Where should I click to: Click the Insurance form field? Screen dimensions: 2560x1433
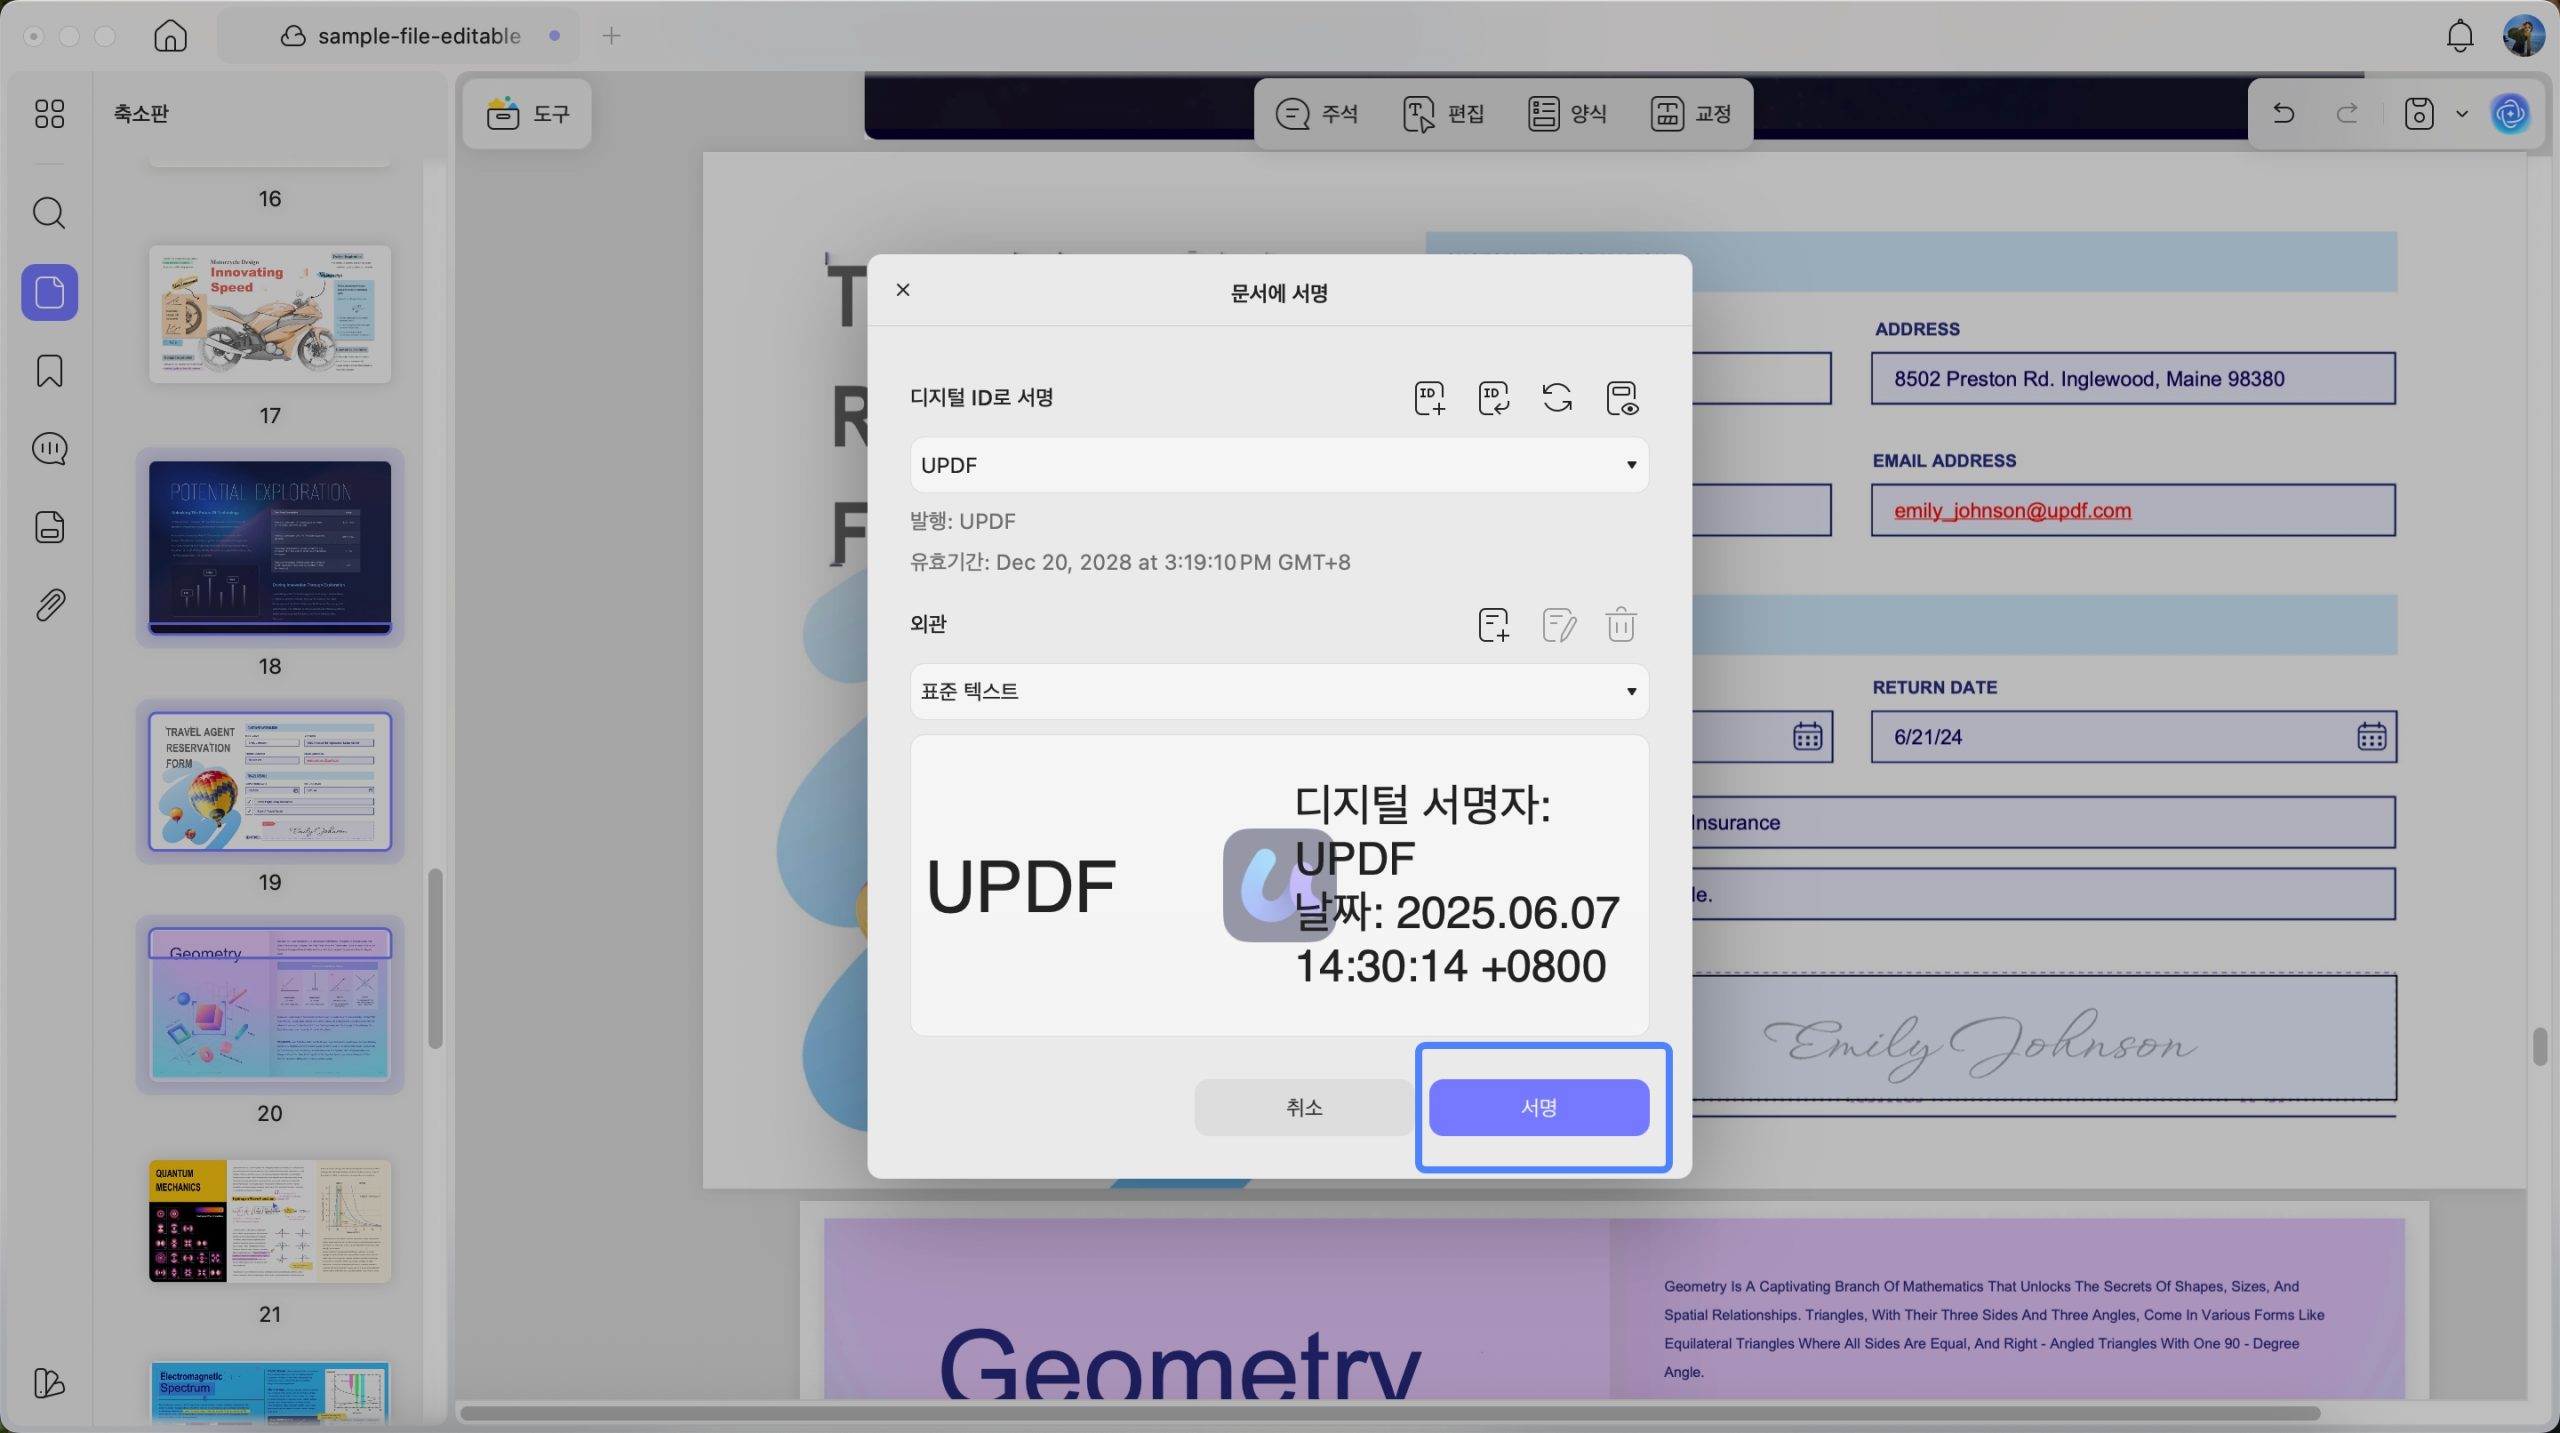[x=2044, y=823]
